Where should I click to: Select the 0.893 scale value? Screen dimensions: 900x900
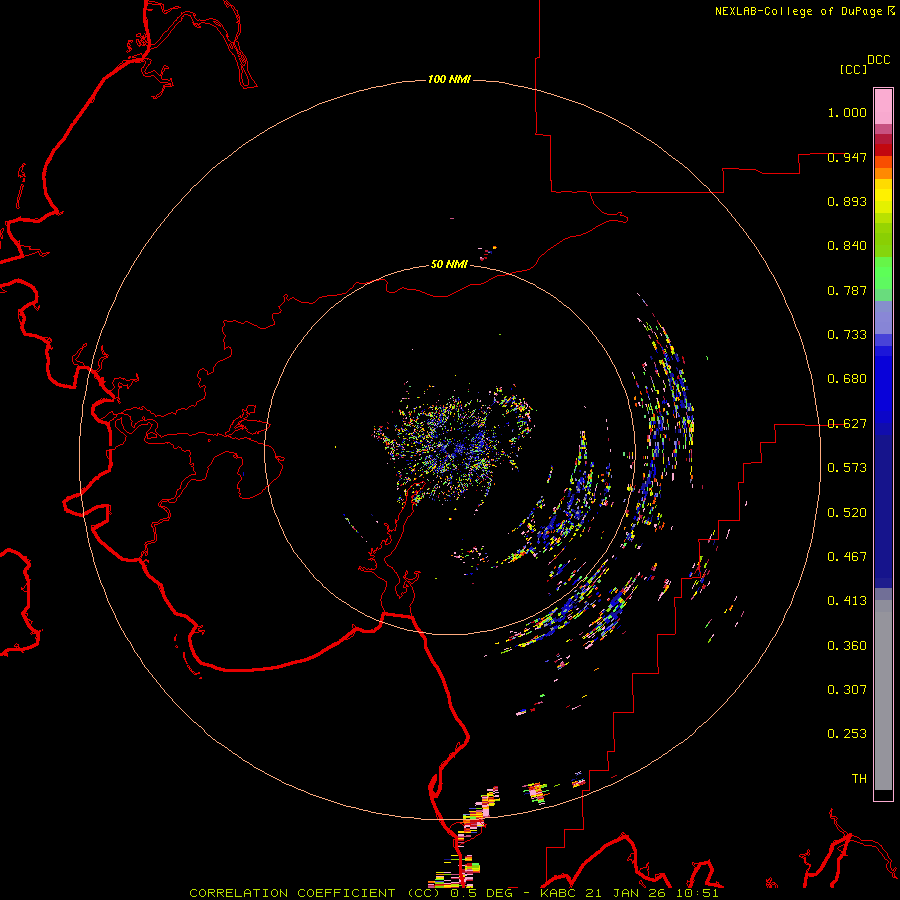click(x=847, y=201)
